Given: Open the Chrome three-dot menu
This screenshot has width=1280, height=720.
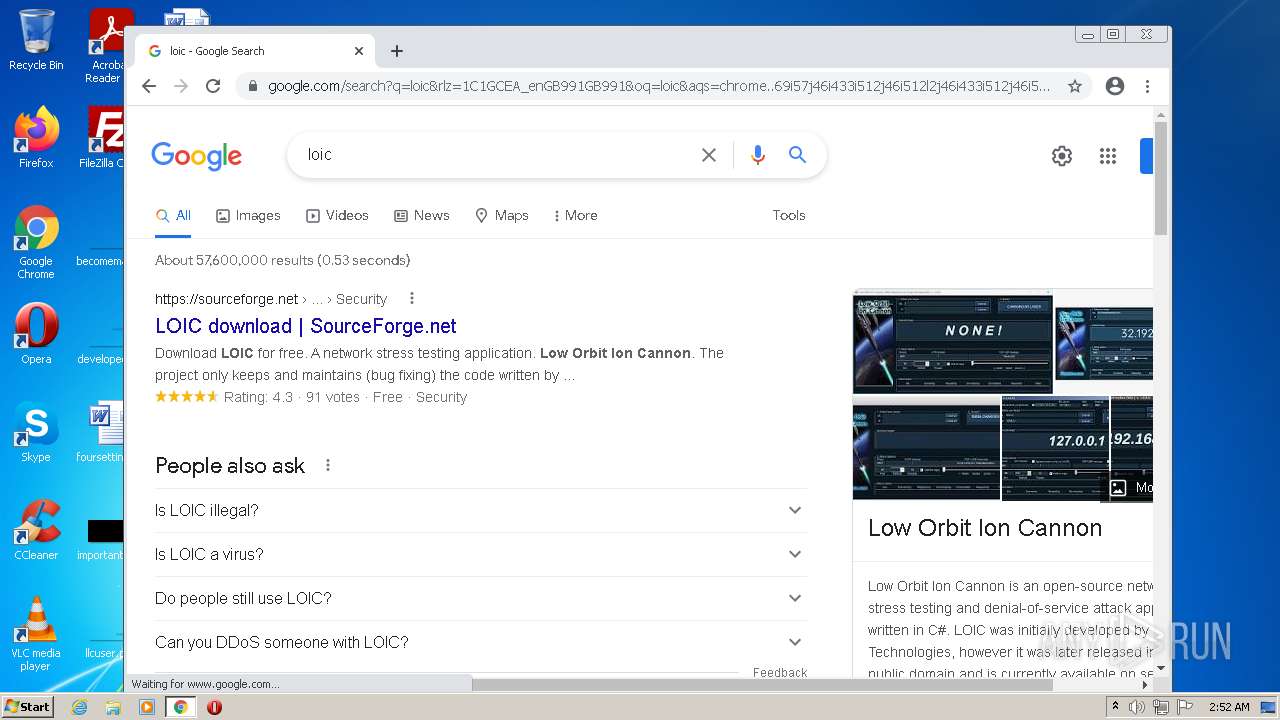Looking at the screenshot, I should coord(1148,86).
